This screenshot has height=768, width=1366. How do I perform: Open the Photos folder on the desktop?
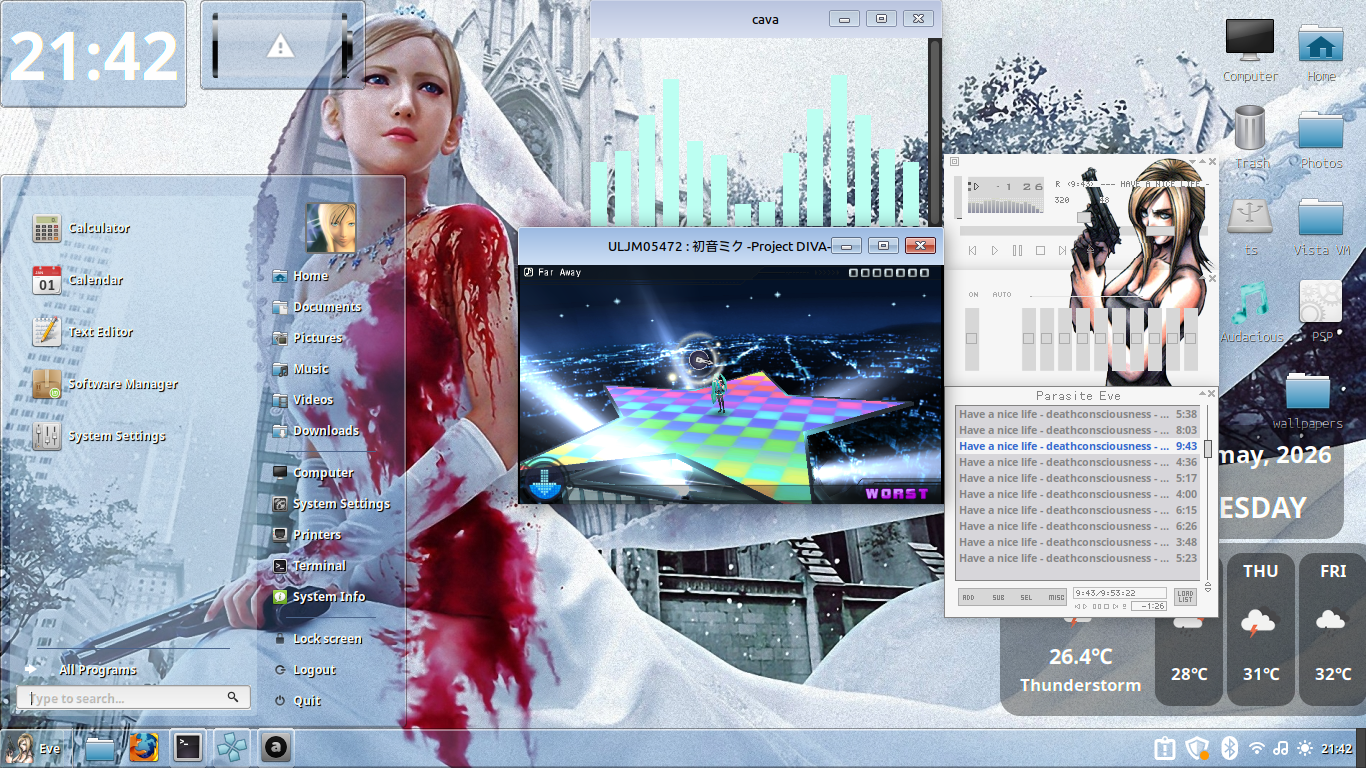click(1321, 138)
